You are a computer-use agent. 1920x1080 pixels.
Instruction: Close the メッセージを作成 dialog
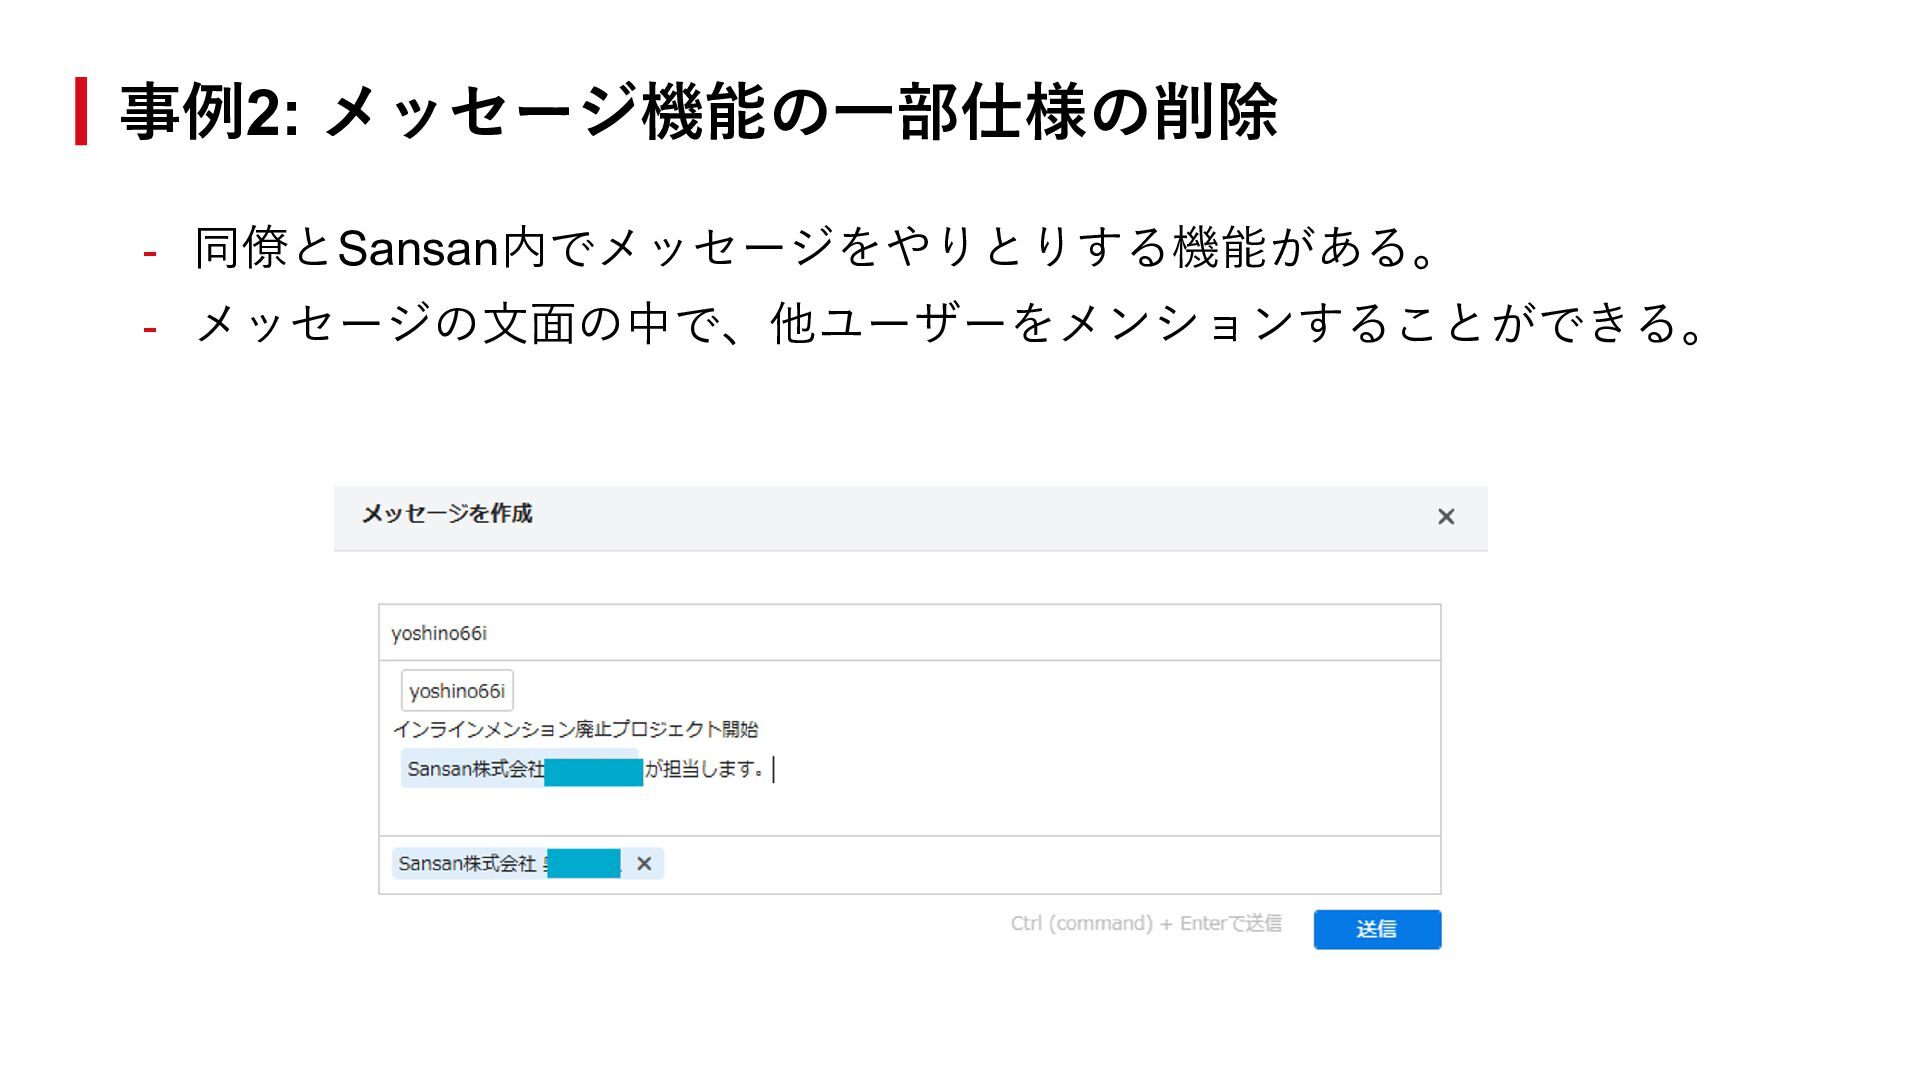click(x=1445, y=517)
